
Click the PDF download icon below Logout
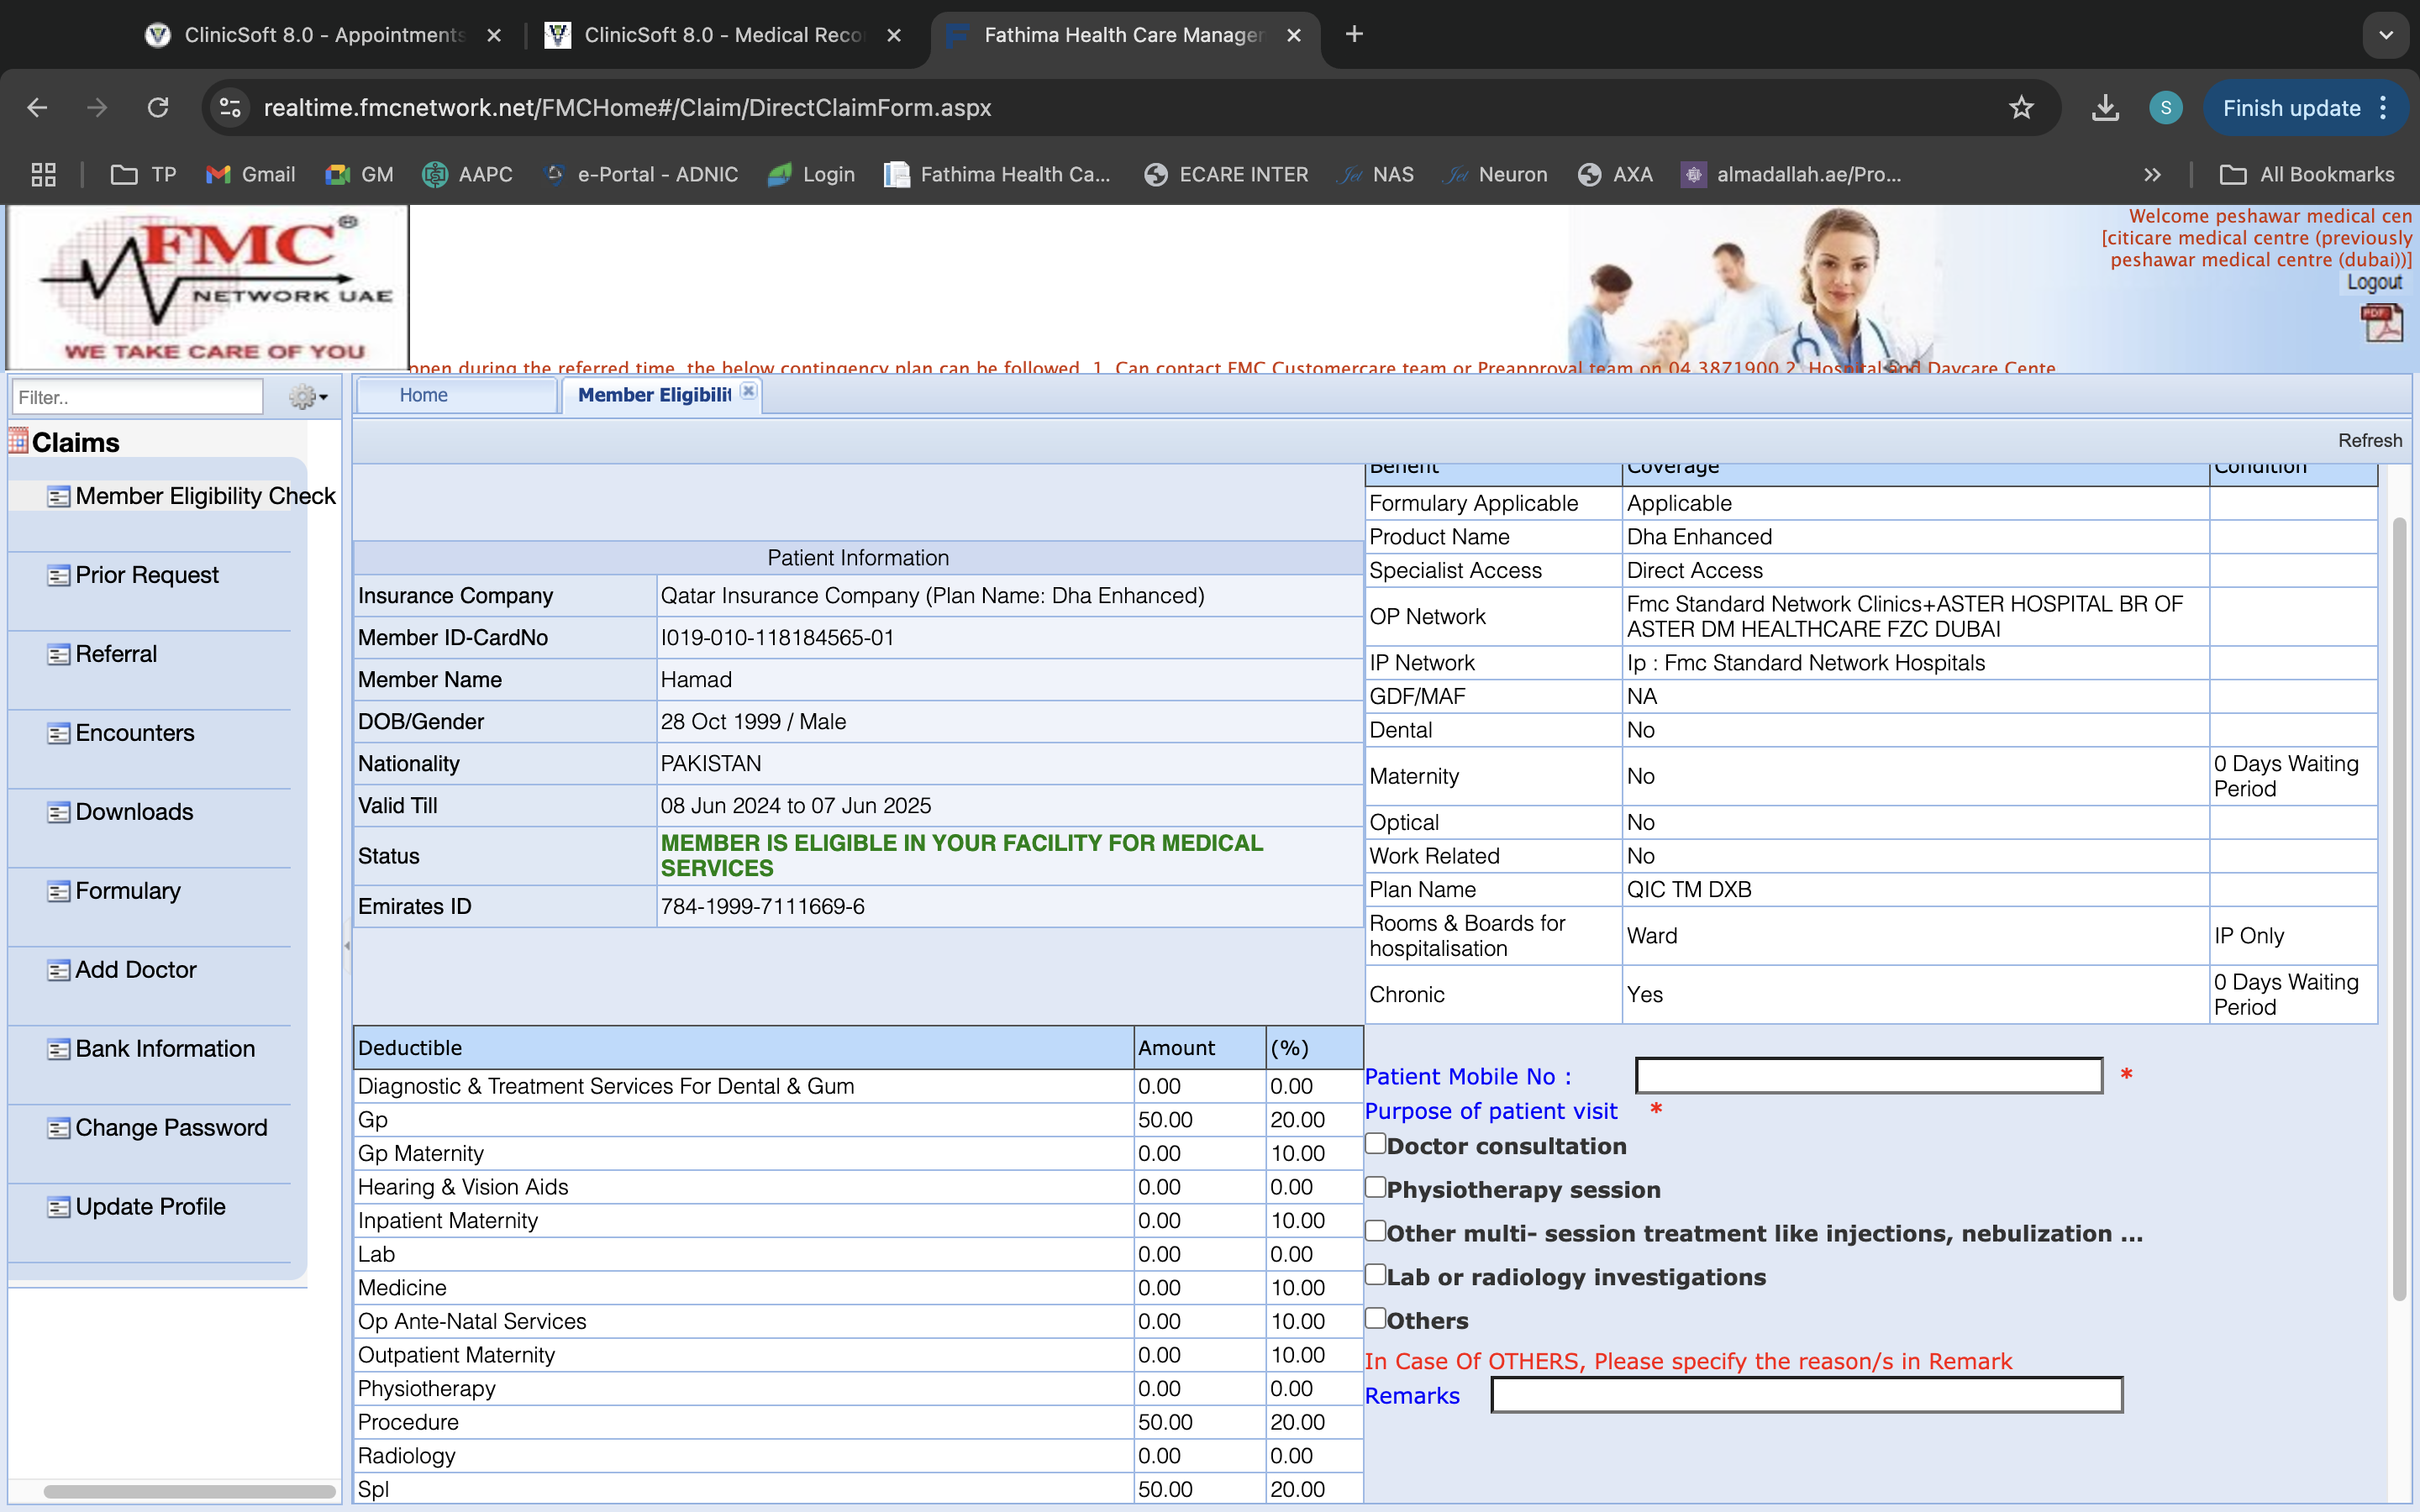click(2381, 324)
